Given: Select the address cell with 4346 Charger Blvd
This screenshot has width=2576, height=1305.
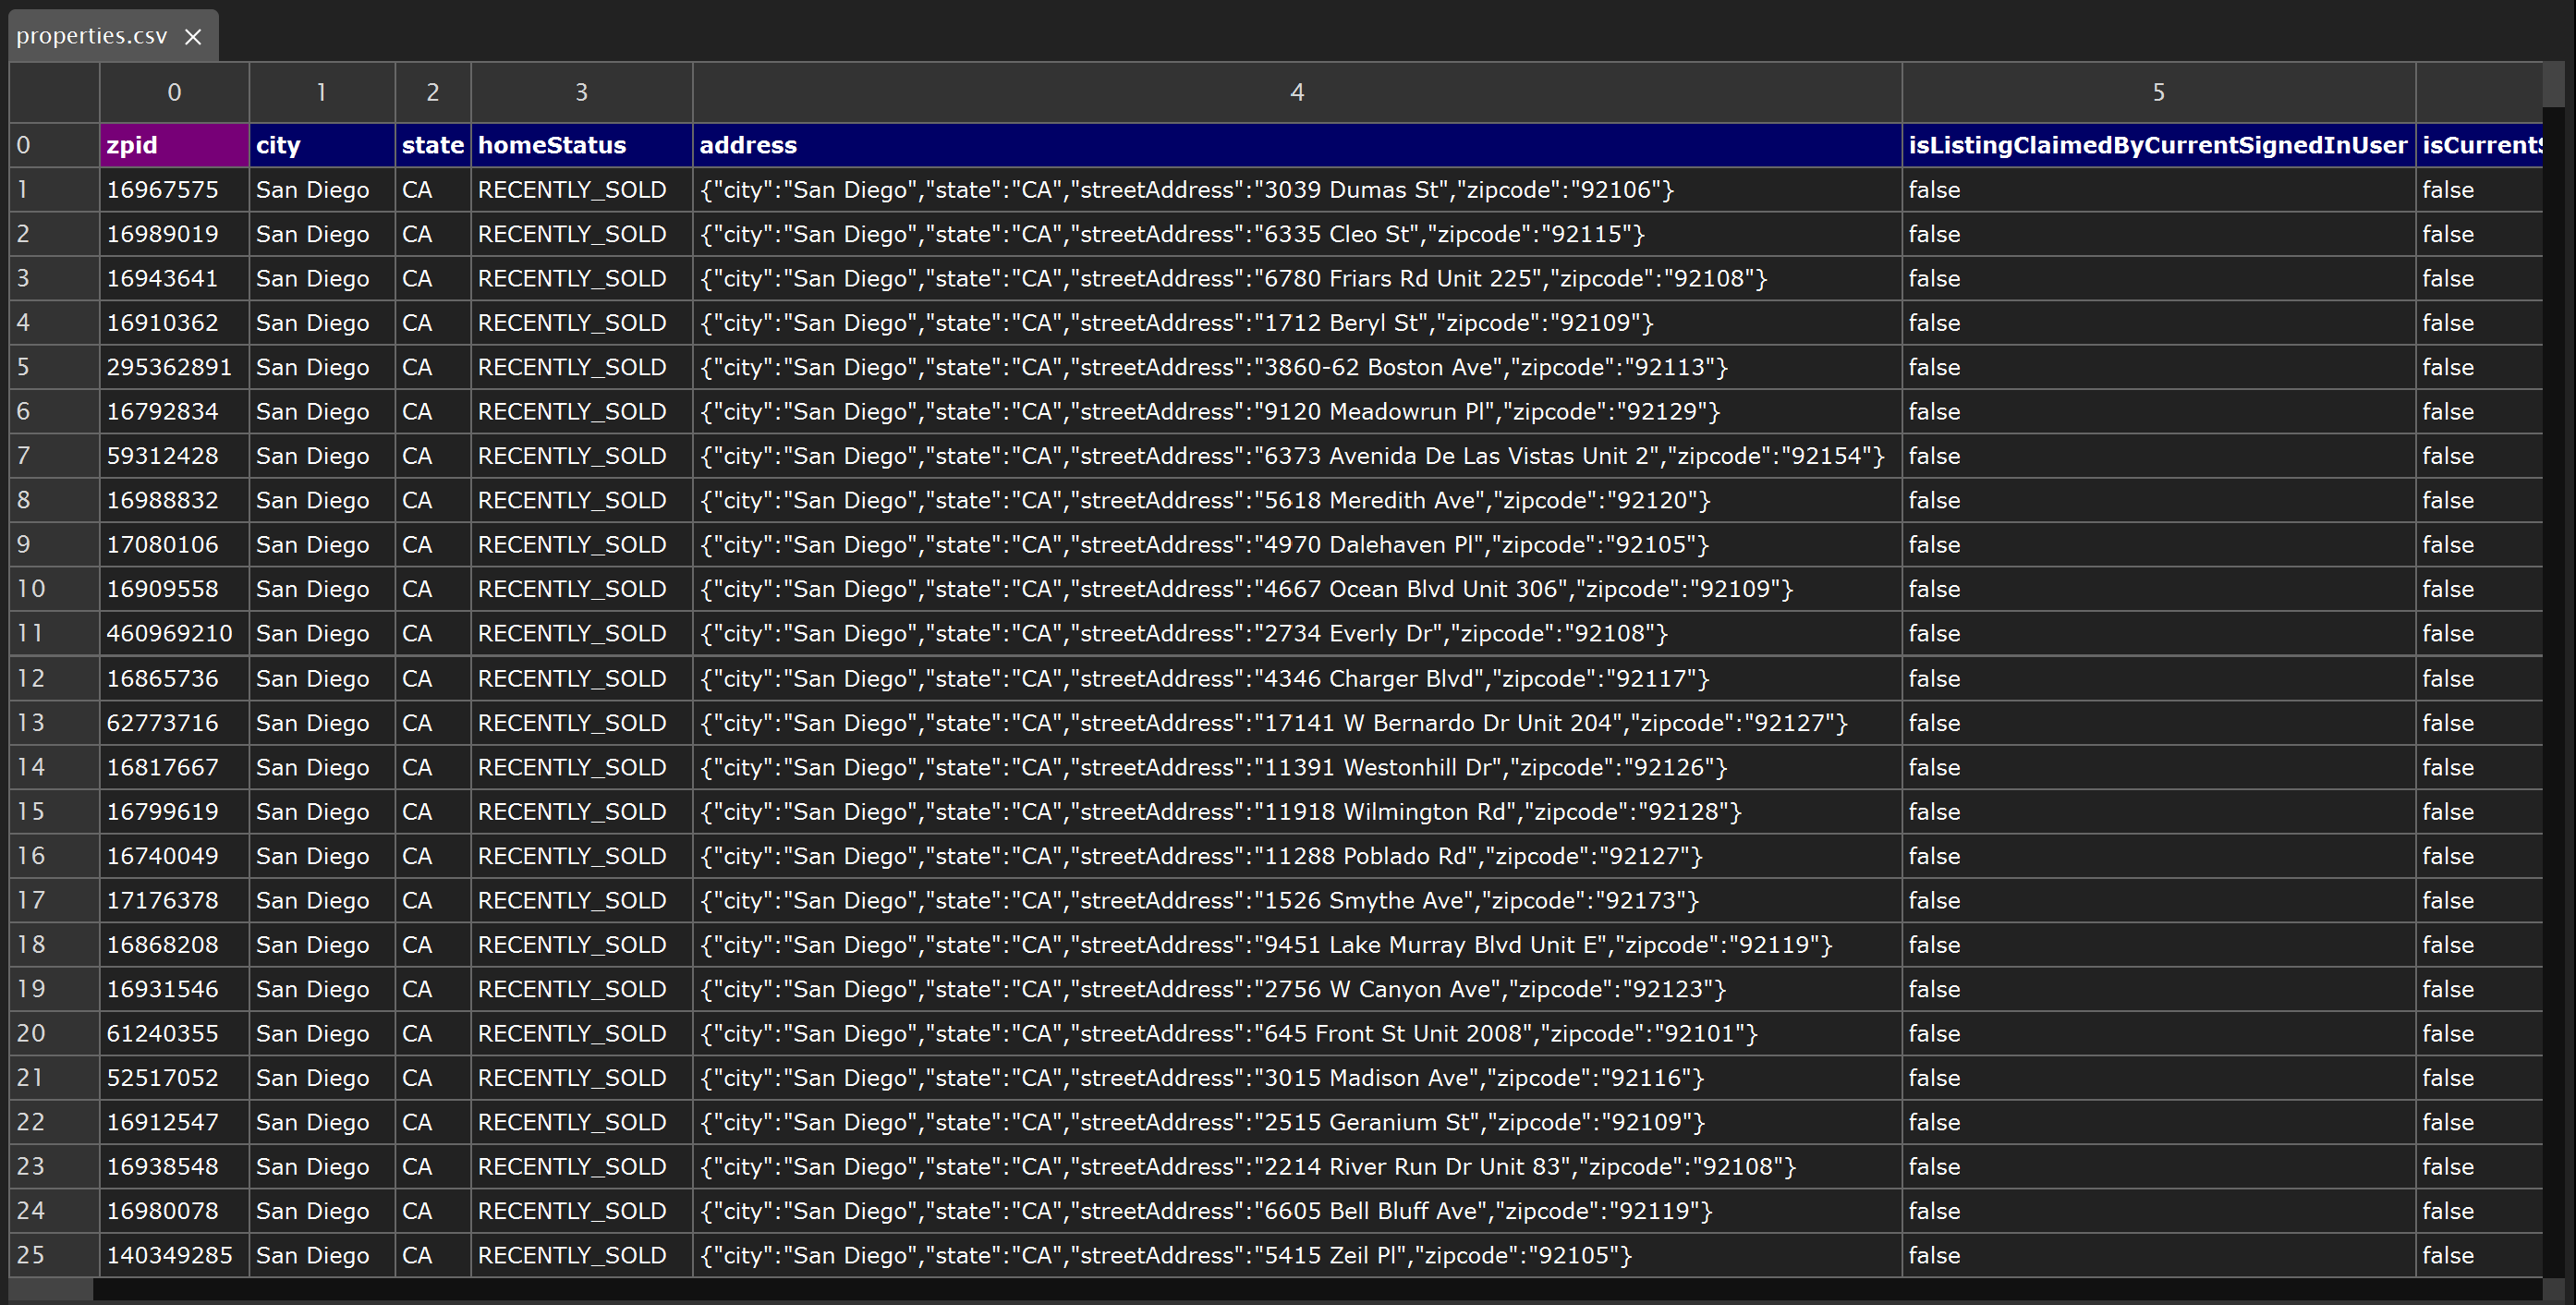Looking at the screenshot, I should click(1297, 678).
